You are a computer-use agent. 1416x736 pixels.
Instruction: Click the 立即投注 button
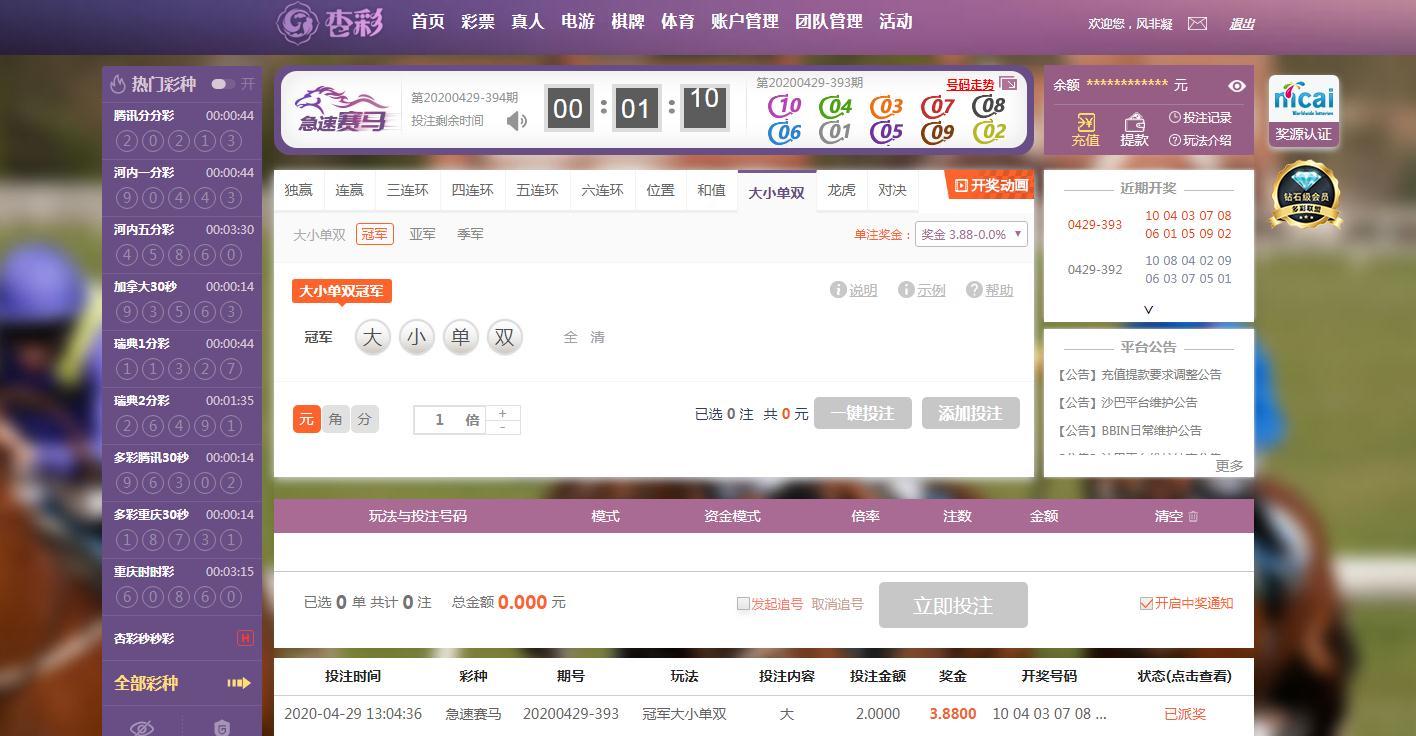point(953,605)
